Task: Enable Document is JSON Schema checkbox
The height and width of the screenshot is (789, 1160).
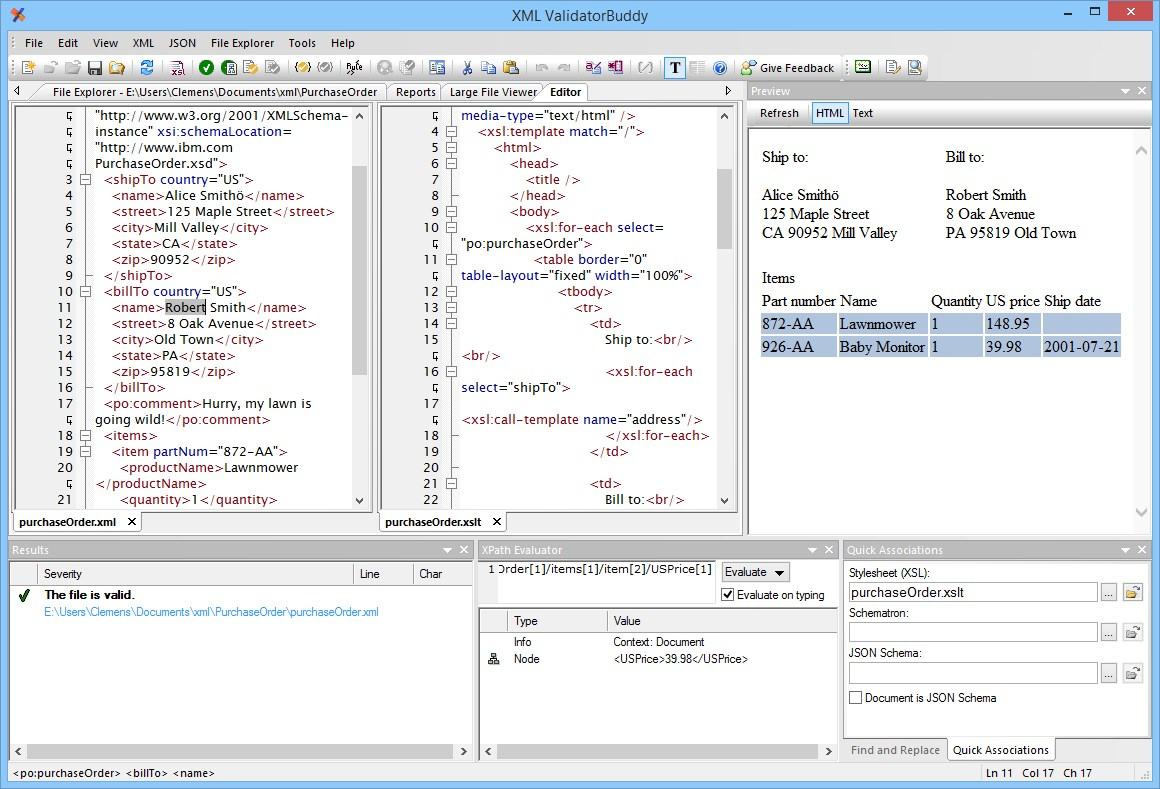Action: pyautogui.click(x=855, y=698)
